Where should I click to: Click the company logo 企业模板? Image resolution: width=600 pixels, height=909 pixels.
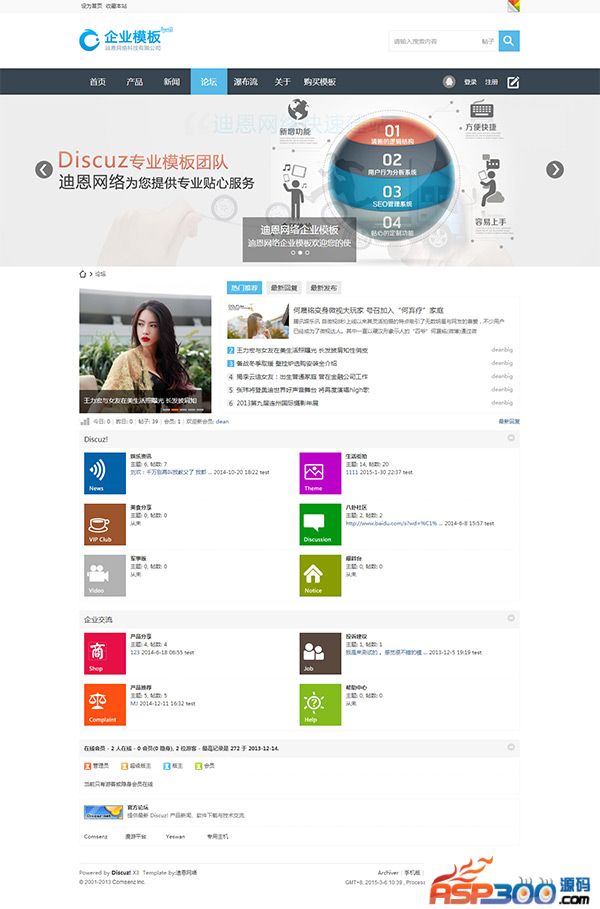pyautogui.click(x=125, y=39)
